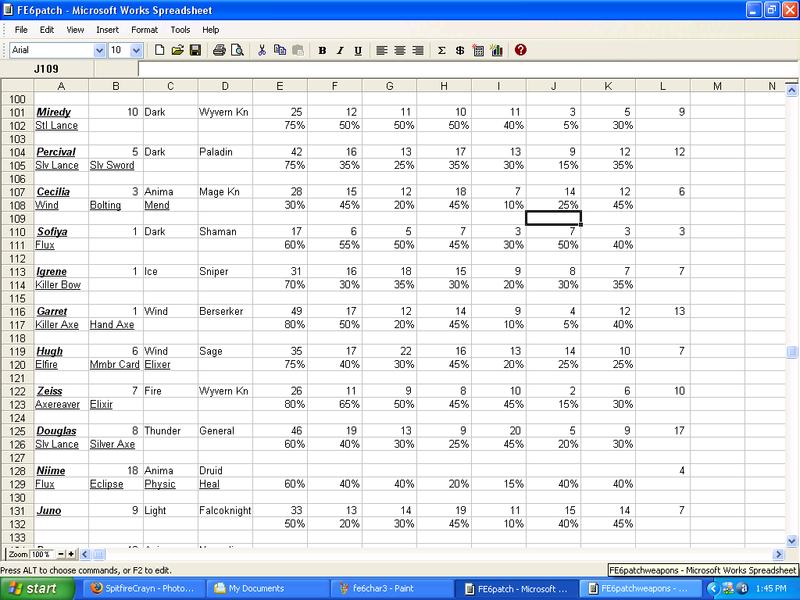Image resolution: width=800 pixels, height=600 pixels.
Task: Select the Percival cell in column A
Action: 55,152
